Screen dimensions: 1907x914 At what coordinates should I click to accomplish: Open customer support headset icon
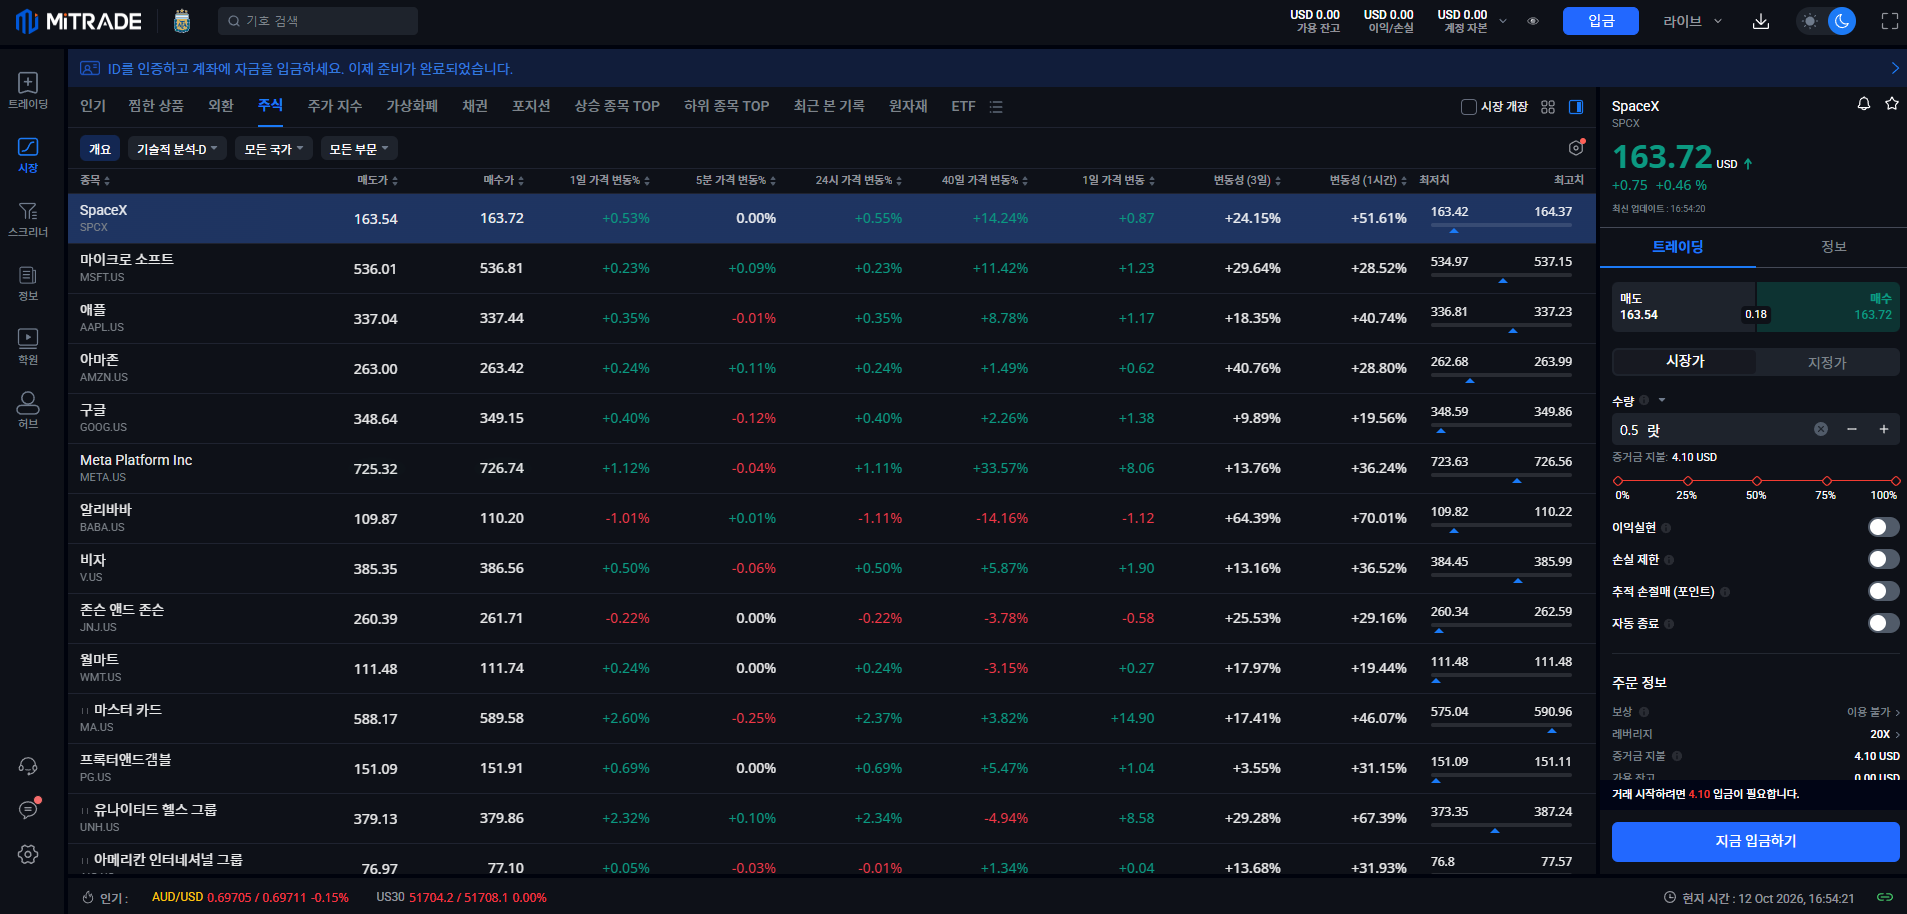(x=28, y=766)
